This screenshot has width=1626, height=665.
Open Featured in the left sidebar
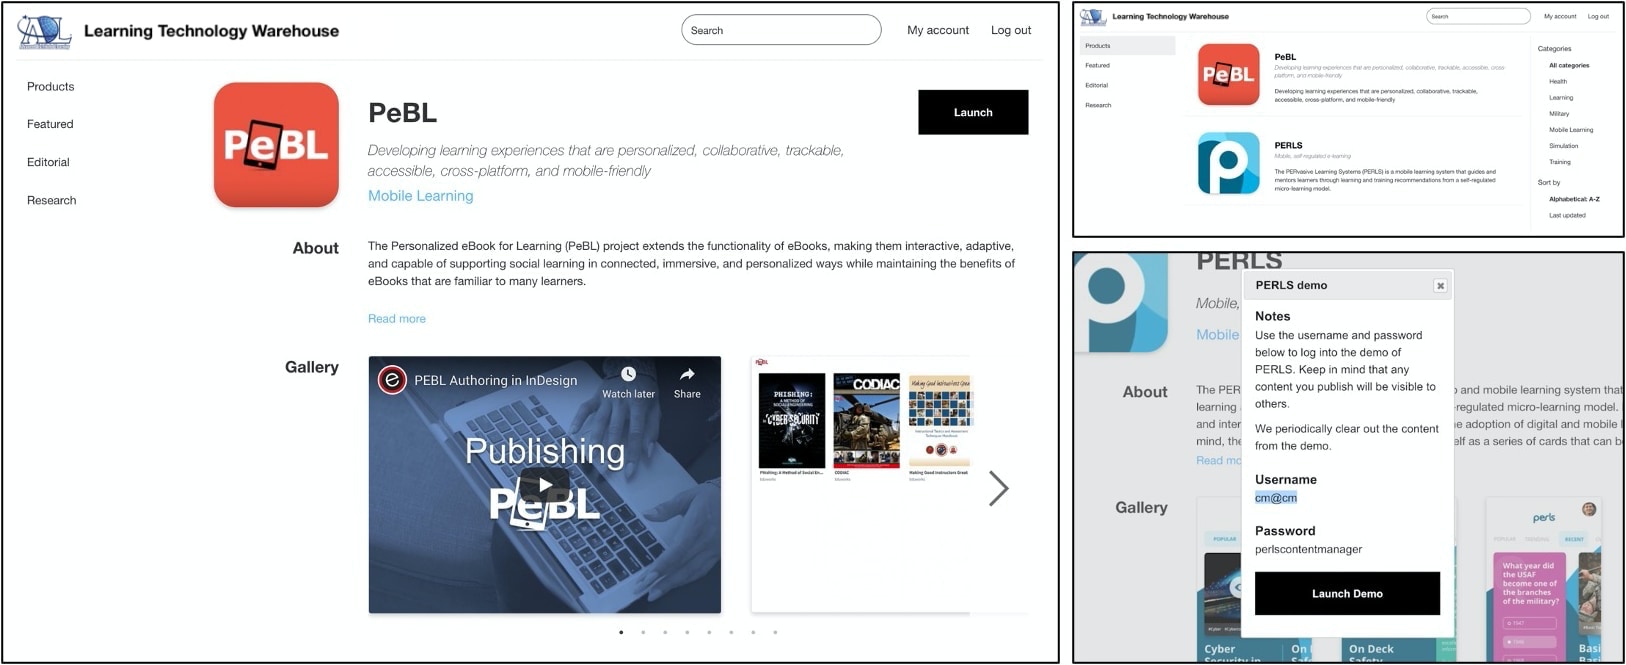click(50, 124)
